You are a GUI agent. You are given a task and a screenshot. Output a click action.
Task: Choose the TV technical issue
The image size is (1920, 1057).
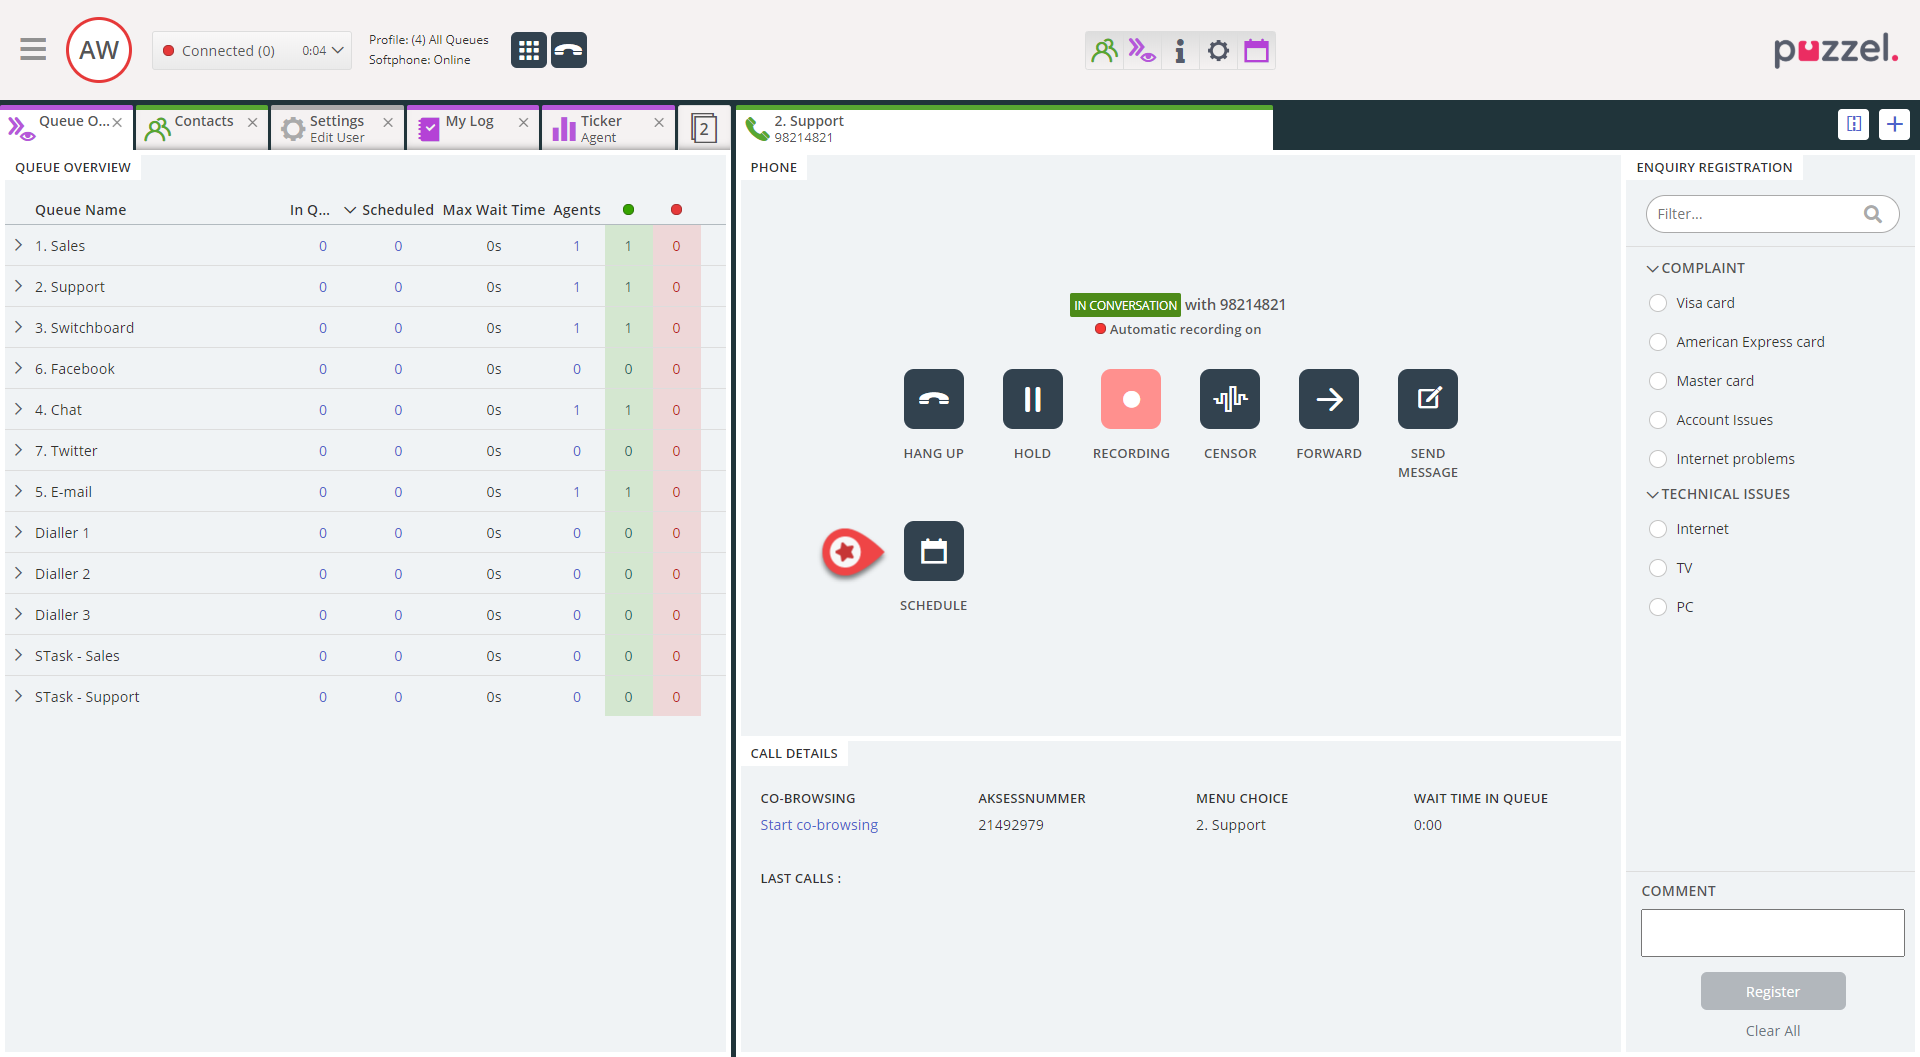click(1658, 568)
